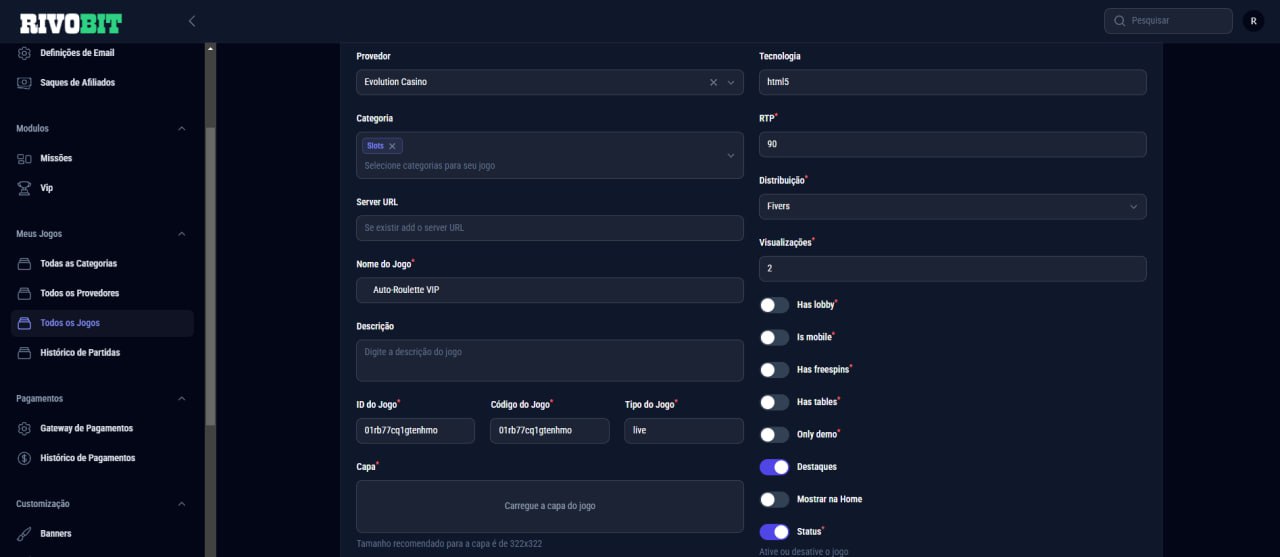
Task: Enable the Has lobby toggle
Action: 774,305
